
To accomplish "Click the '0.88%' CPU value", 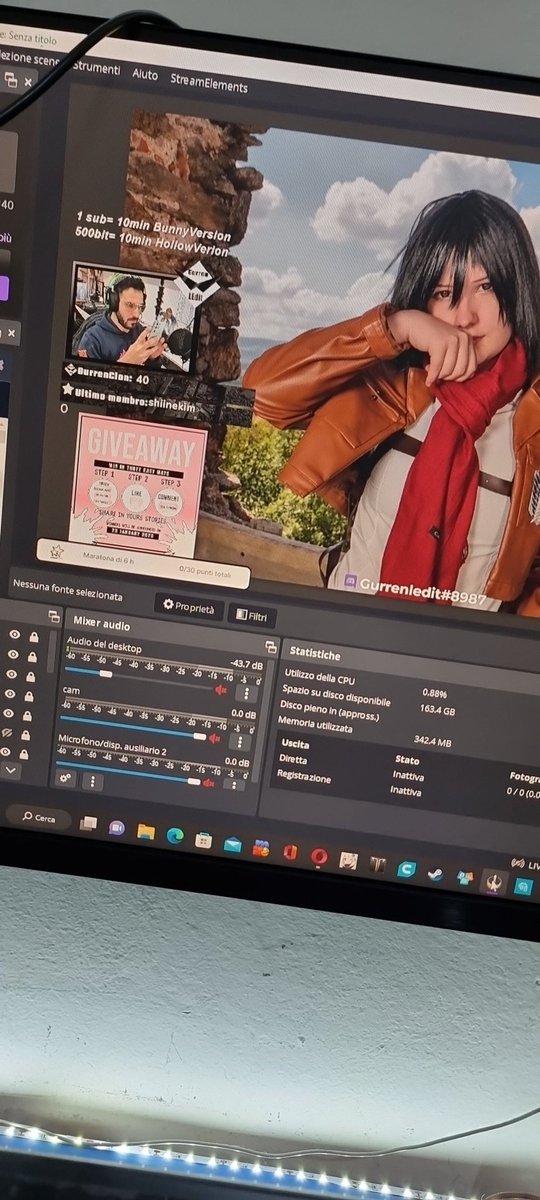I will point(434,693).
